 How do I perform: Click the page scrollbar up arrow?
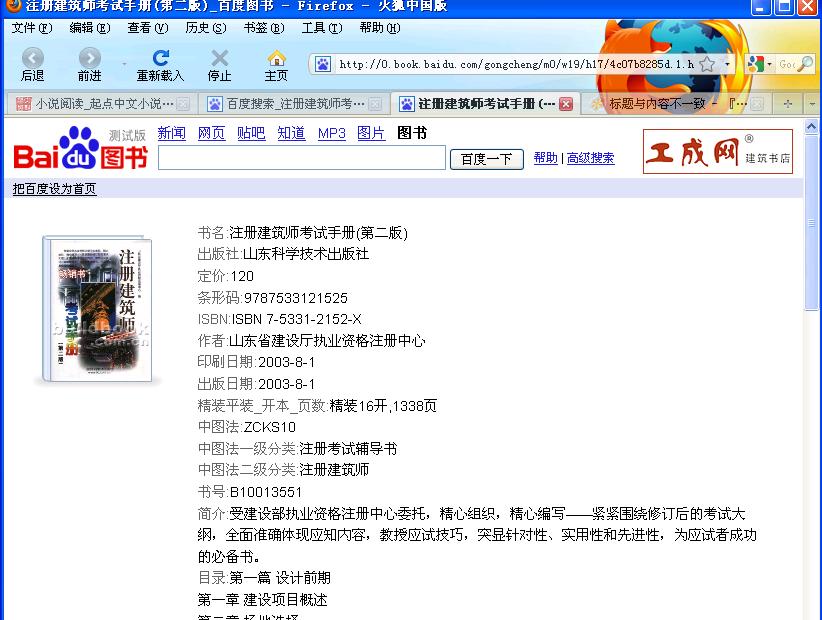point(811,126)
